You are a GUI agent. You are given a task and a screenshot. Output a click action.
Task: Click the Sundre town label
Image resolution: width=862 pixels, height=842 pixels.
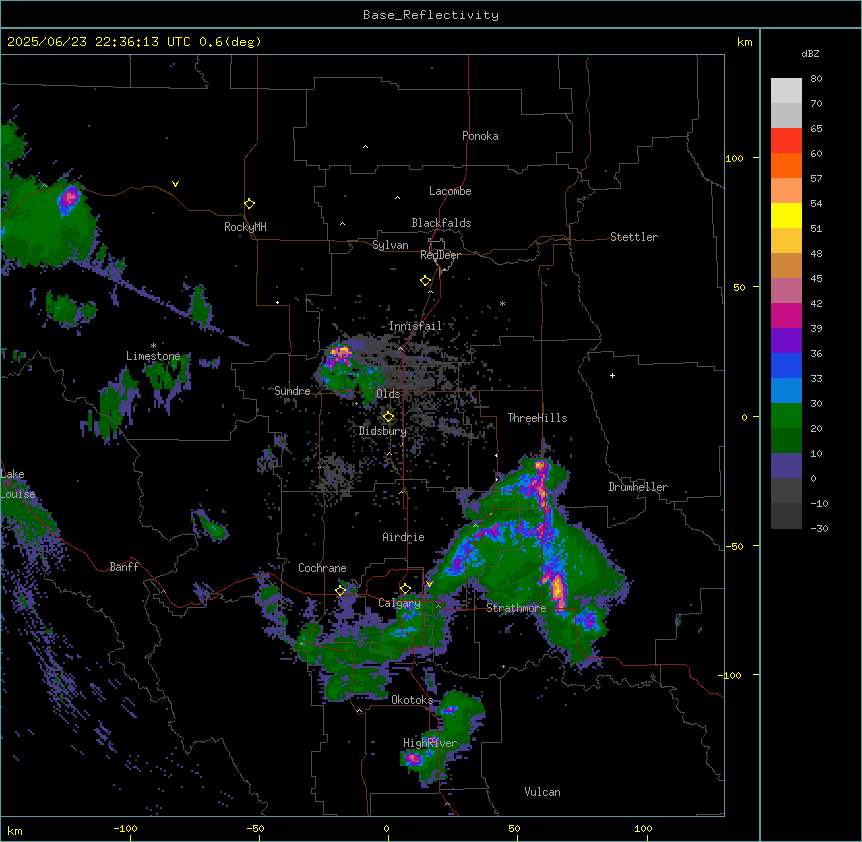click(x=292, y=391)
